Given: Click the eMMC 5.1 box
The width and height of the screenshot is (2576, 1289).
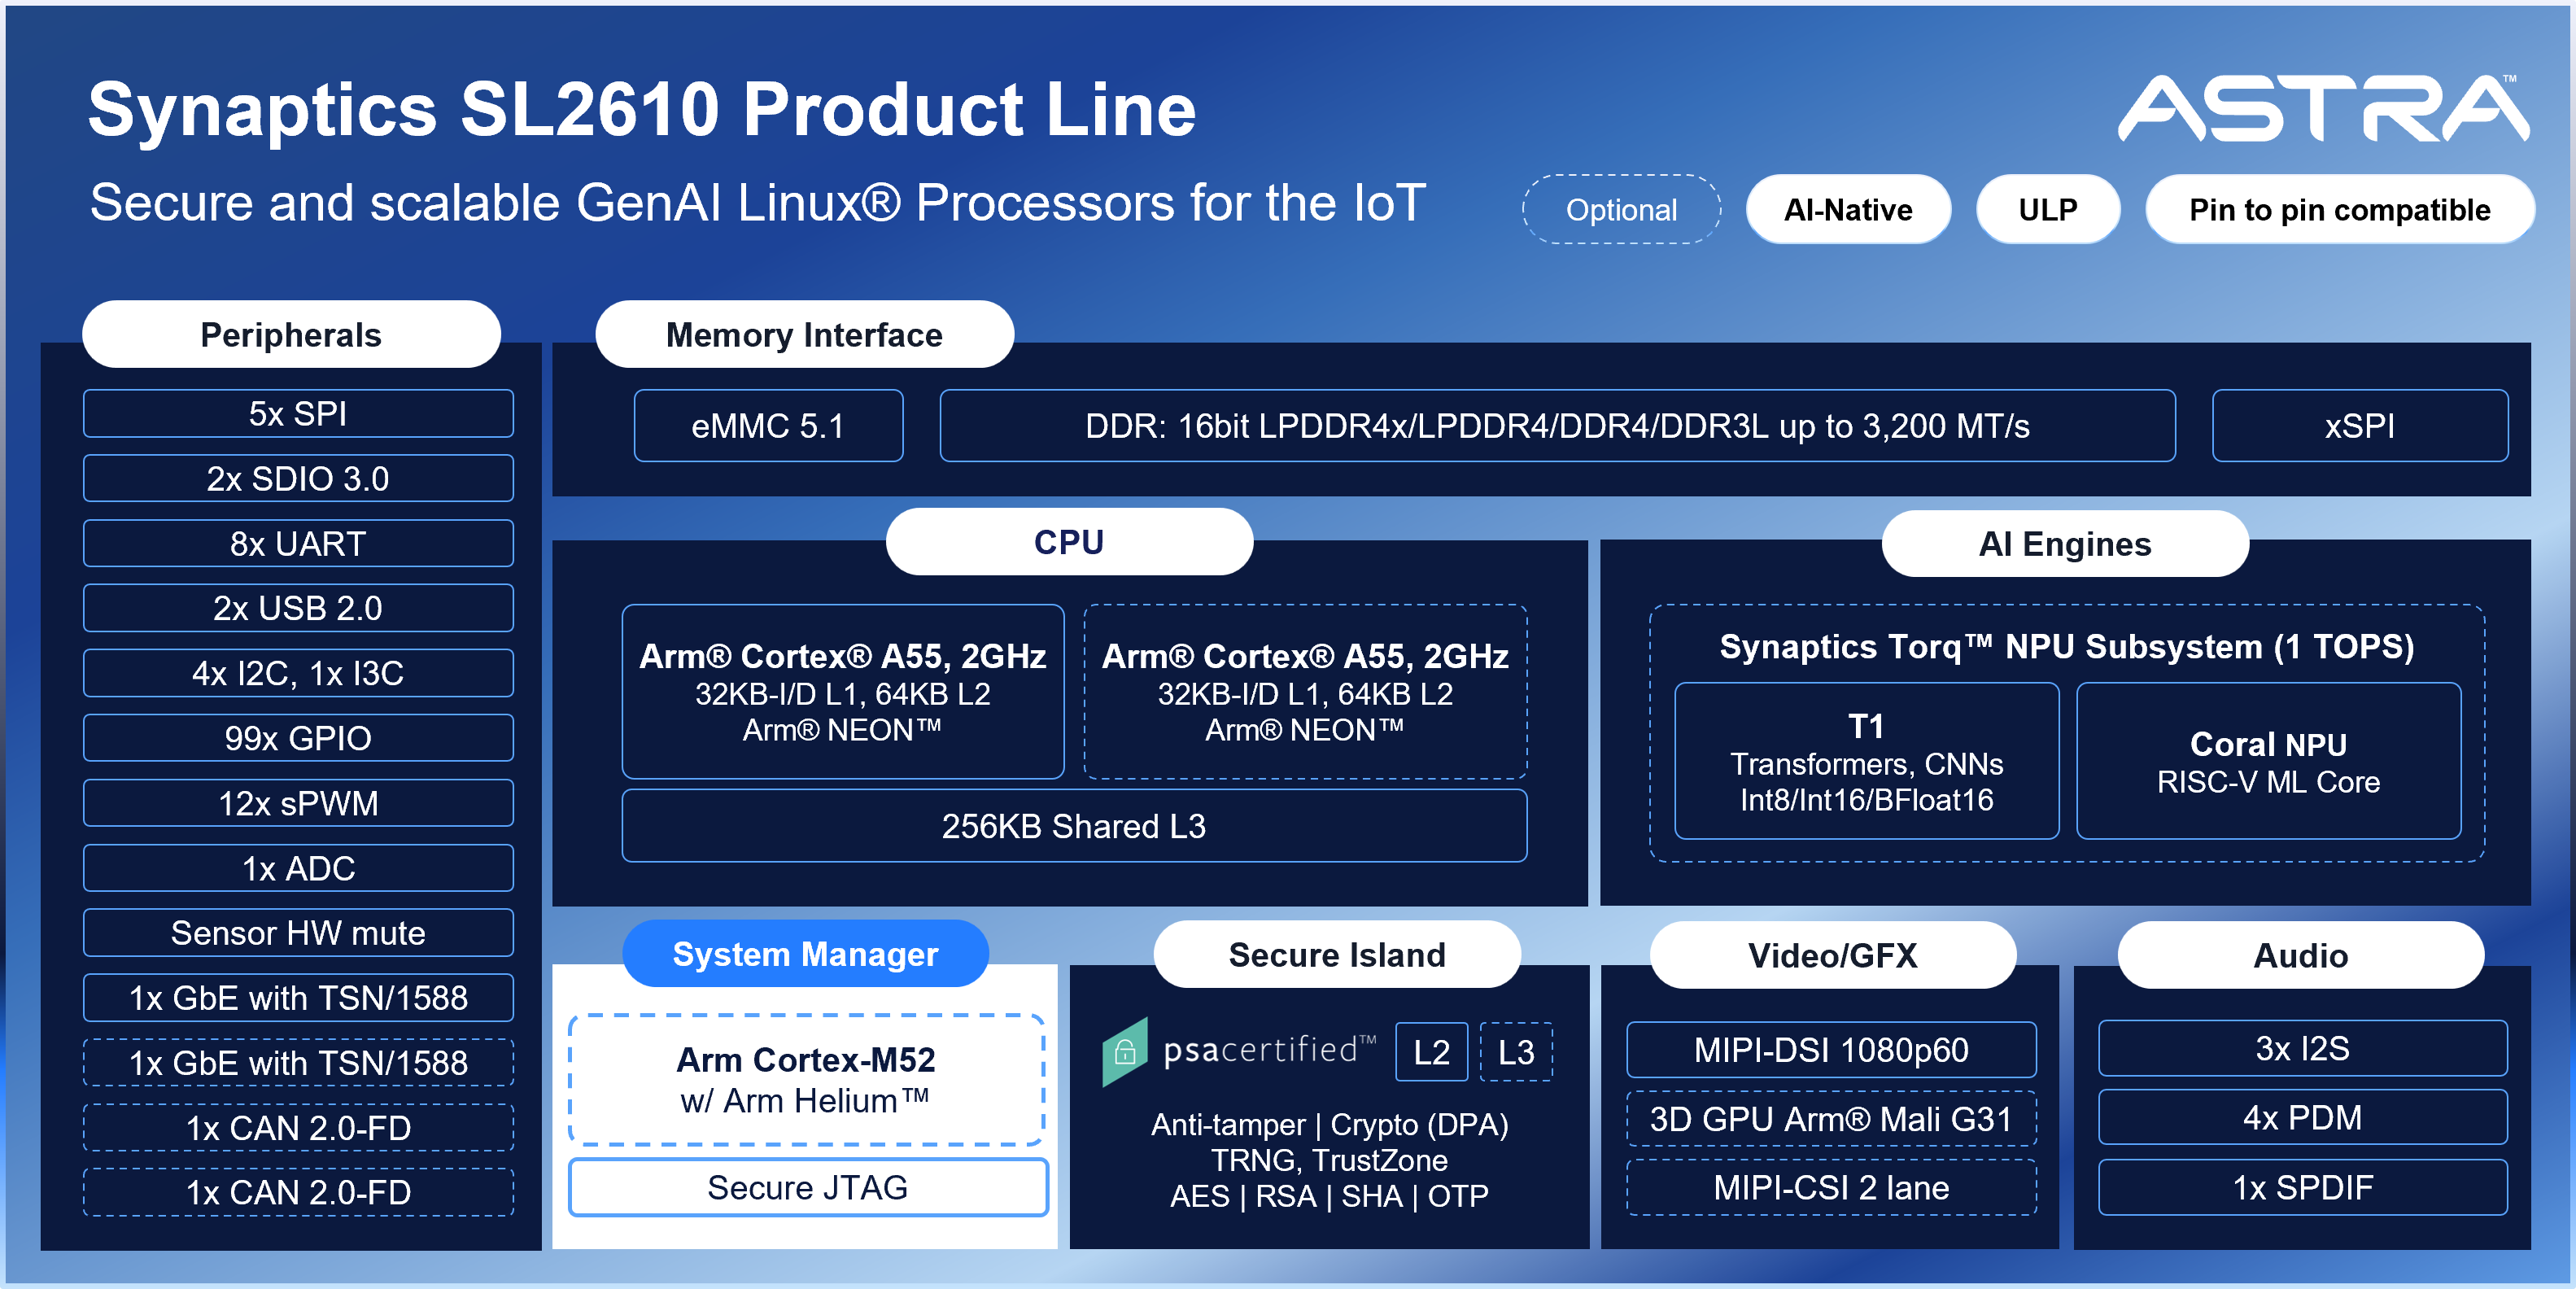Looking at the screenshot, I should point(768,426).
